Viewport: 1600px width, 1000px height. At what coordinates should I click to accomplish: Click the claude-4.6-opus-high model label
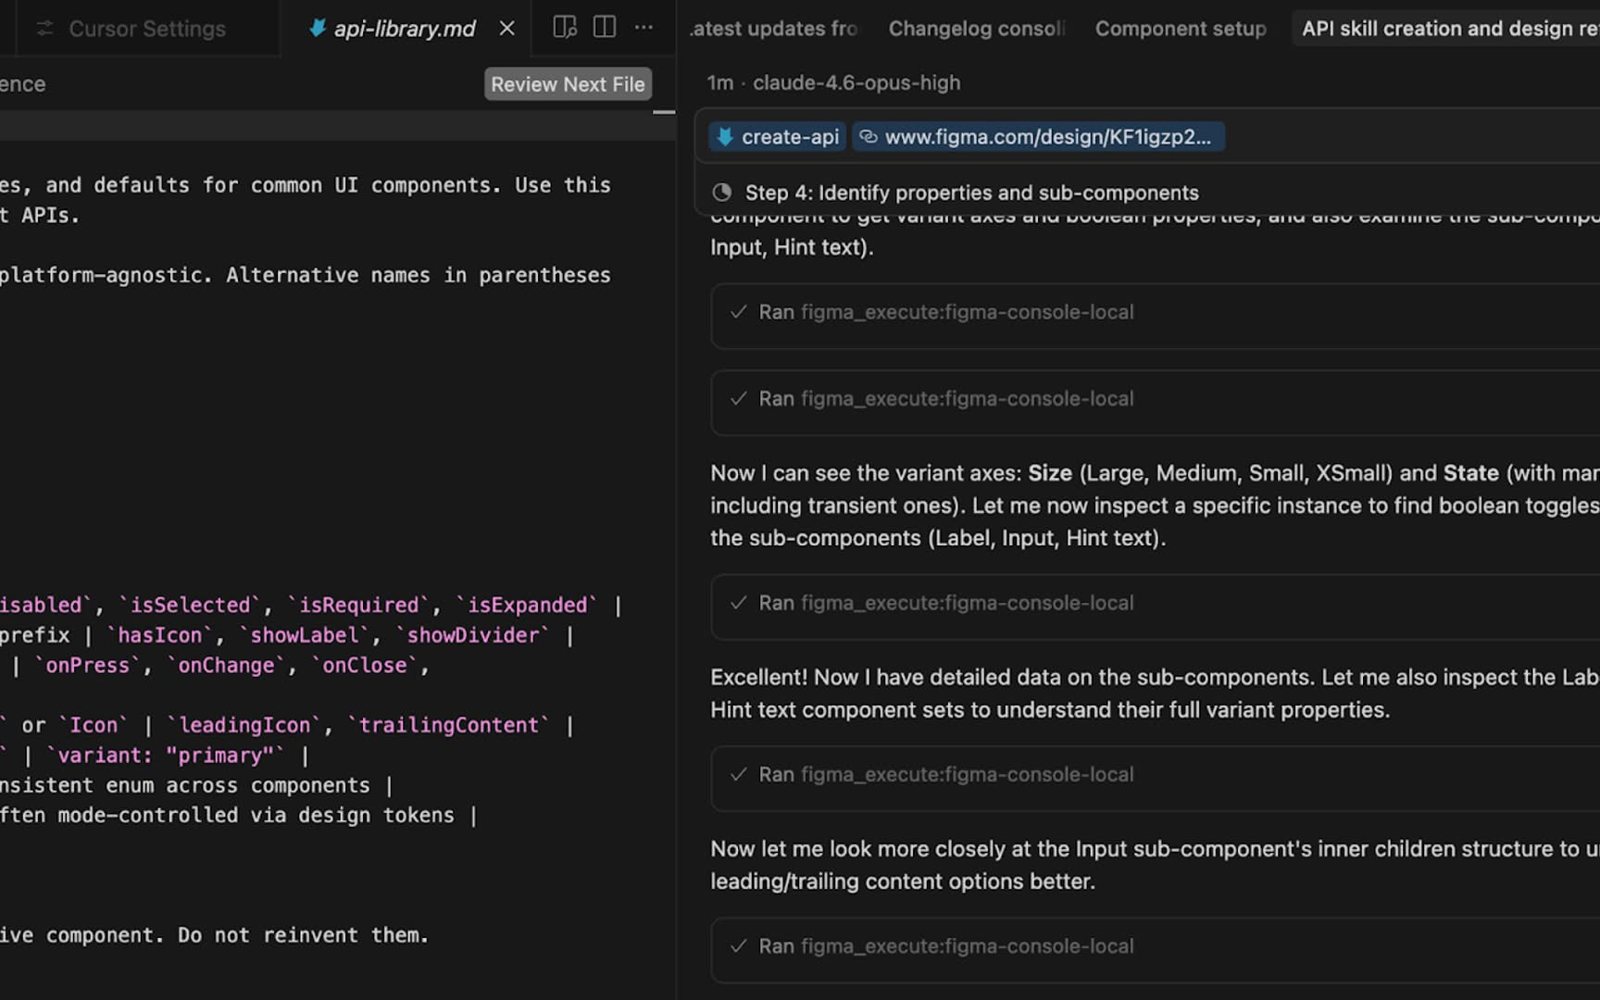(856, 83)
